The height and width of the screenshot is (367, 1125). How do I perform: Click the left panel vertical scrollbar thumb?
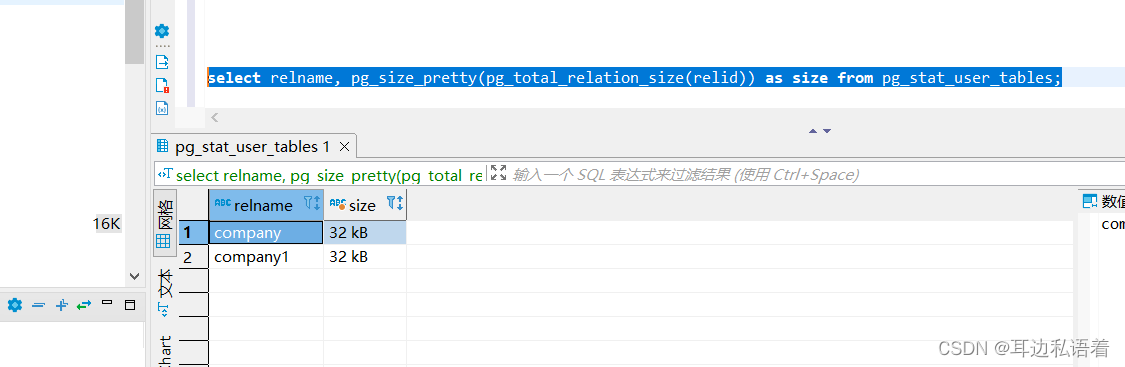coord(134,32)
